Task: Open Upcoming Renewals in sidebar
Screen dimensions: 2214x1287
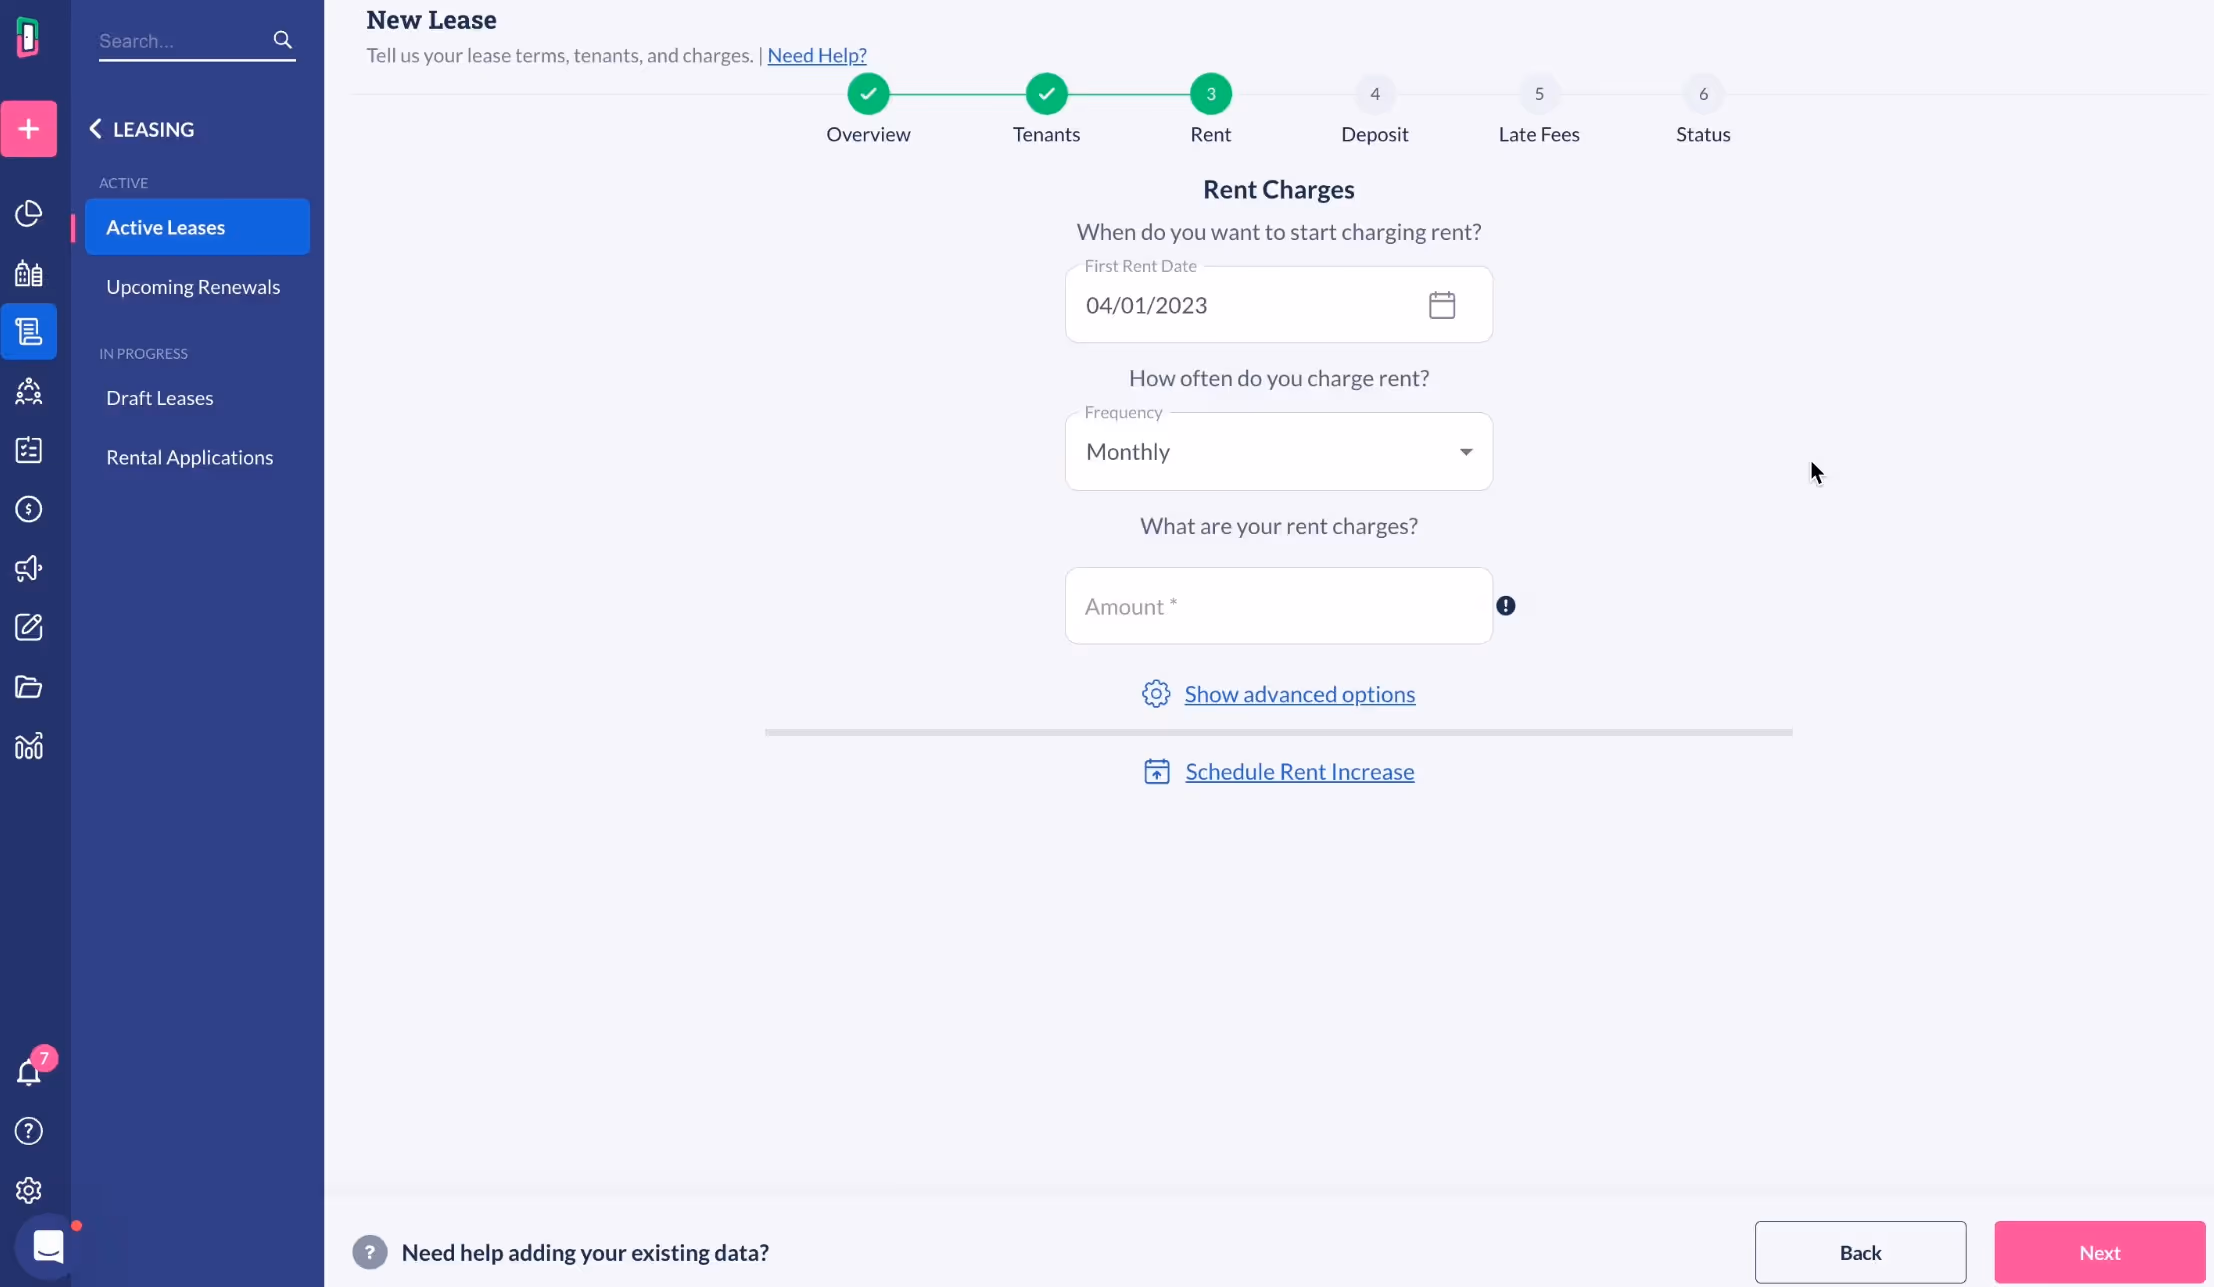Action: [x=193, y=287]
